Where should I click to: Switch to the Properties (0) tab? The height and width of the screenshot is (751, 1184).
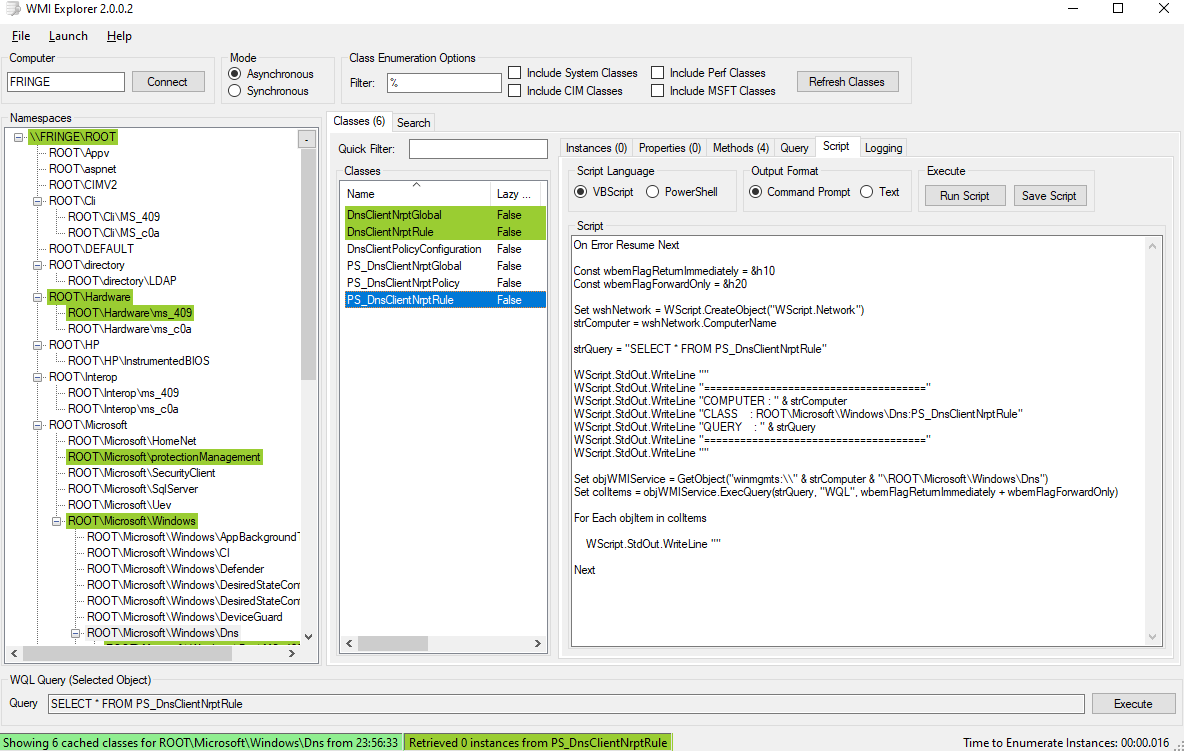(670, 148)
